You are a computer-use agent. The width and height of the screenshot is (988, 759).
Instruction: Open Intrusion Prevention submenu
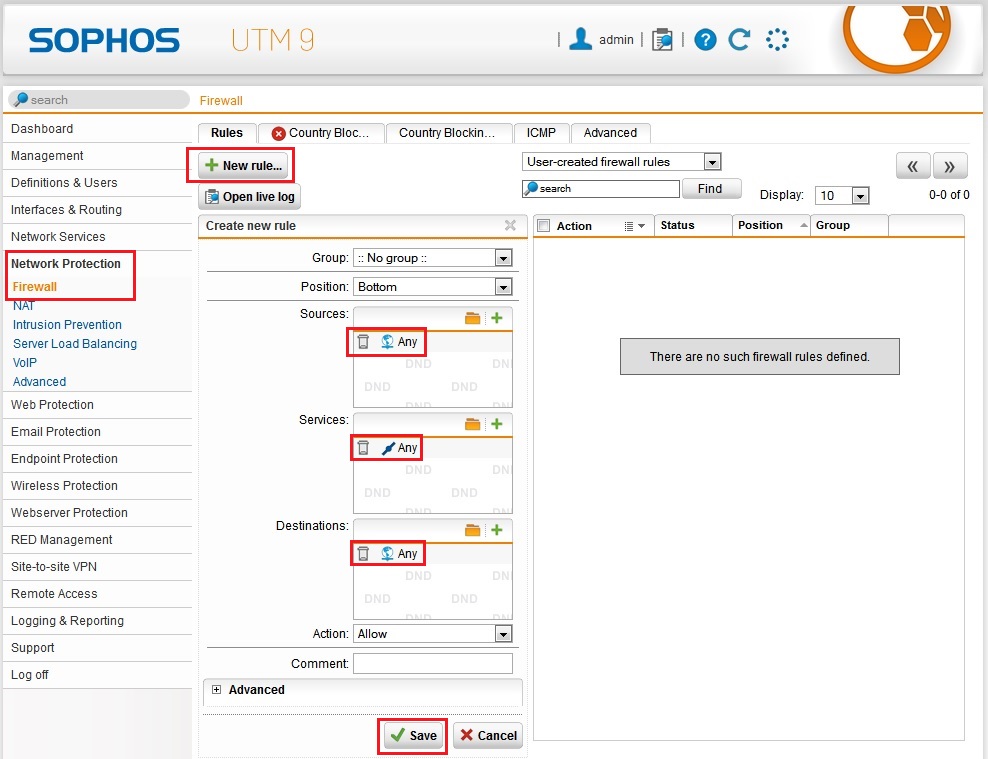point(67,324)
